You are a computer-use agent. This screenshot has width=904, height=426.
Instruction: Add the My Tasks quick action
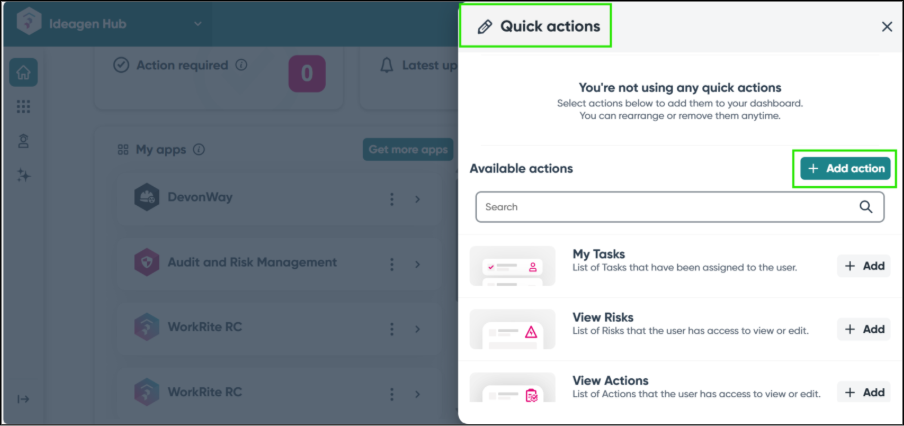[x=863, y=266]
